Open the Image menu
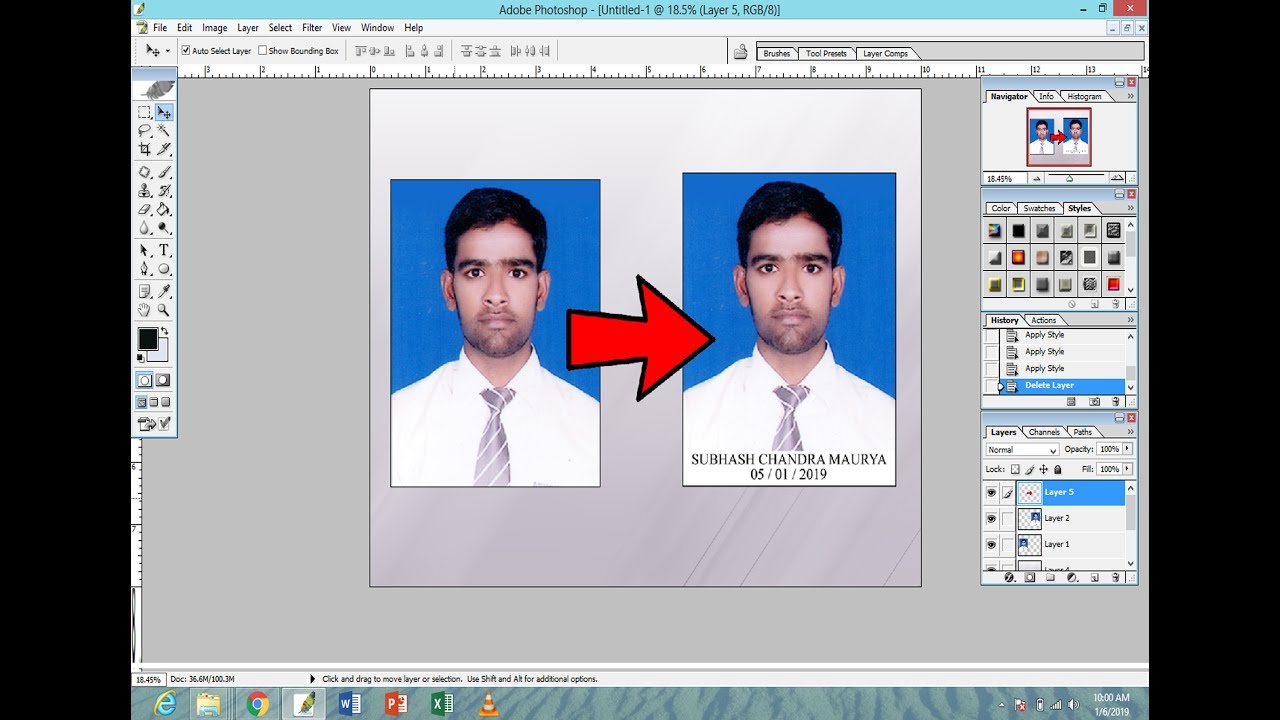 214,28
